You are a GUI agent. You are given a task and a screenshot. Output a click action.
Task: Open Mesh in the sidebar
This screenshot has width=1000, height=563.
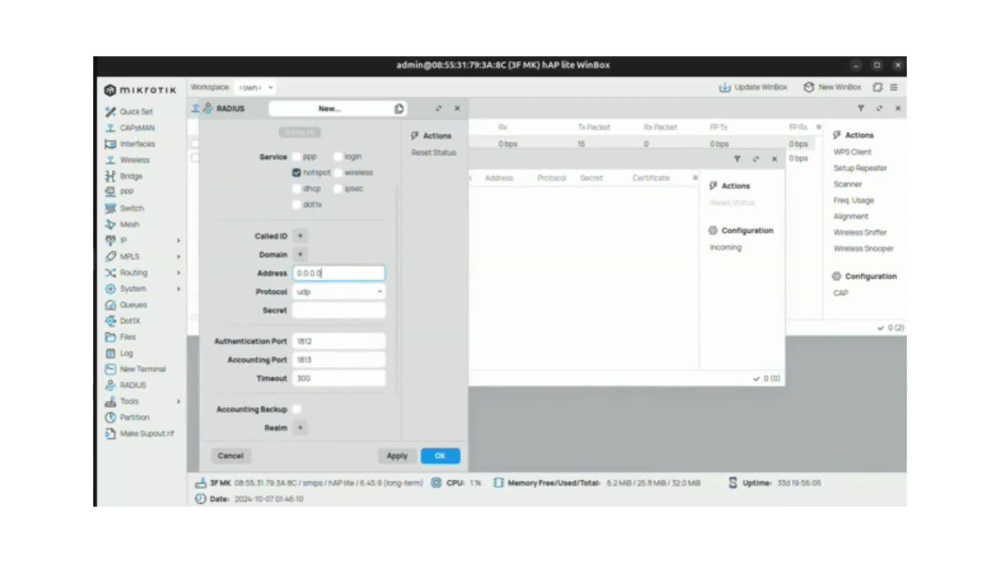click(x=122, y=224)
